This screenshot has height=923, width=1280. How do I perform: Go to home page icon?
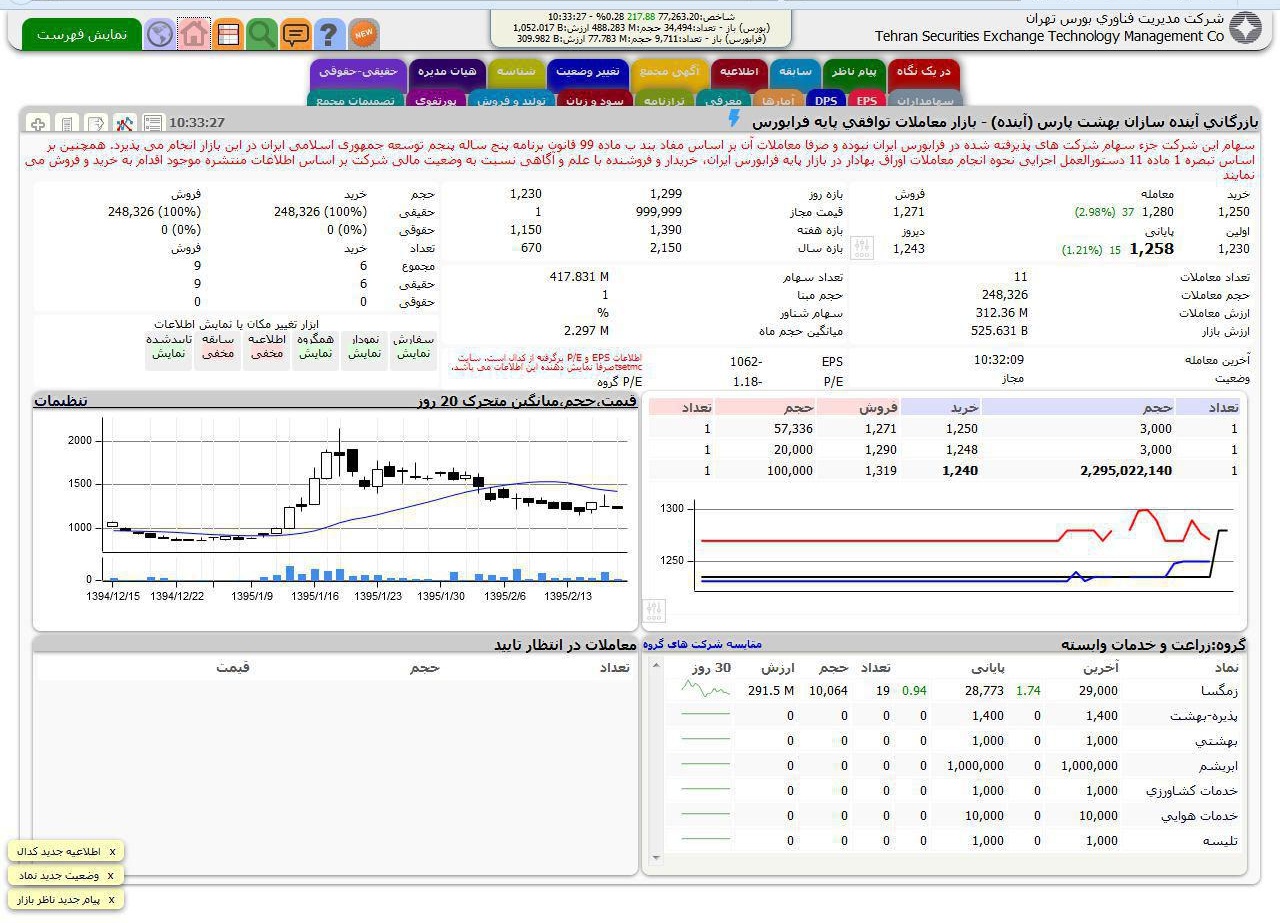click(x=194, y=34)
